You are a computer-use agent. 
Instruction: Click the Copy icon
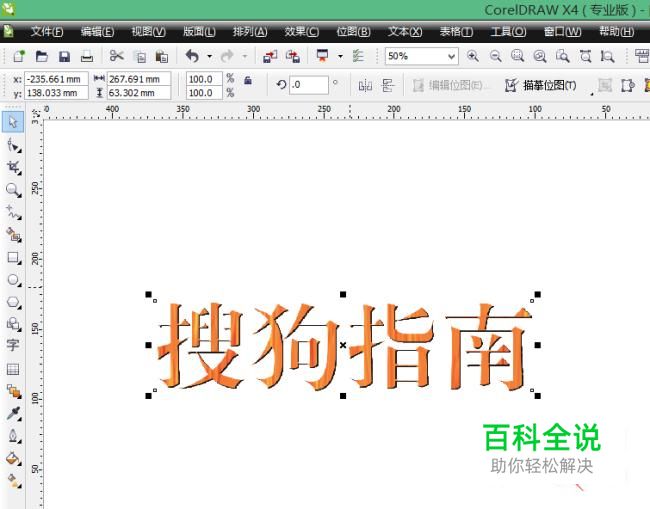pos(140,56)
